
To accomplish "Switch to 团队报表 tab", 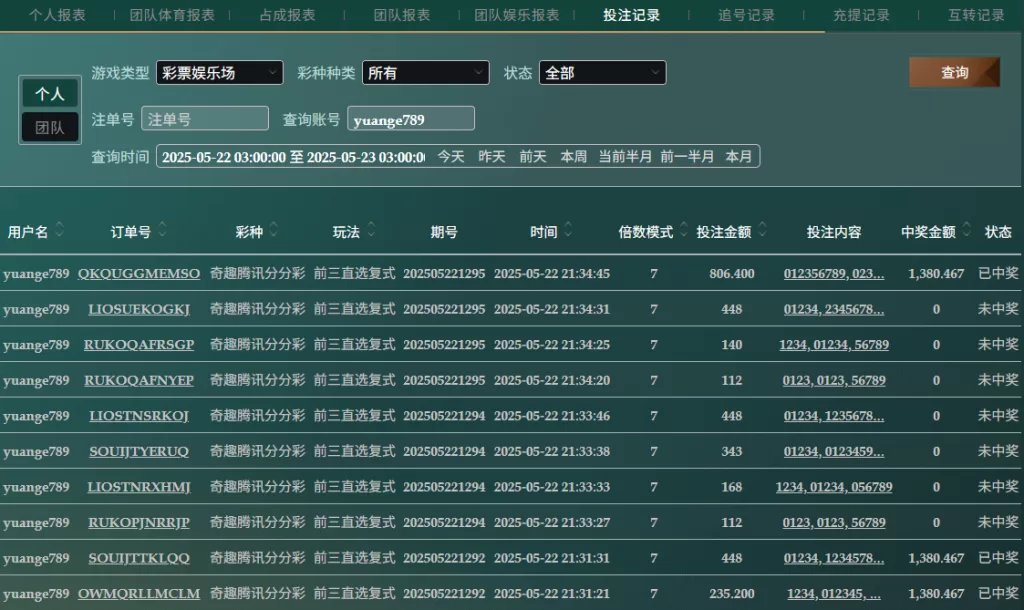I will 402,15.
